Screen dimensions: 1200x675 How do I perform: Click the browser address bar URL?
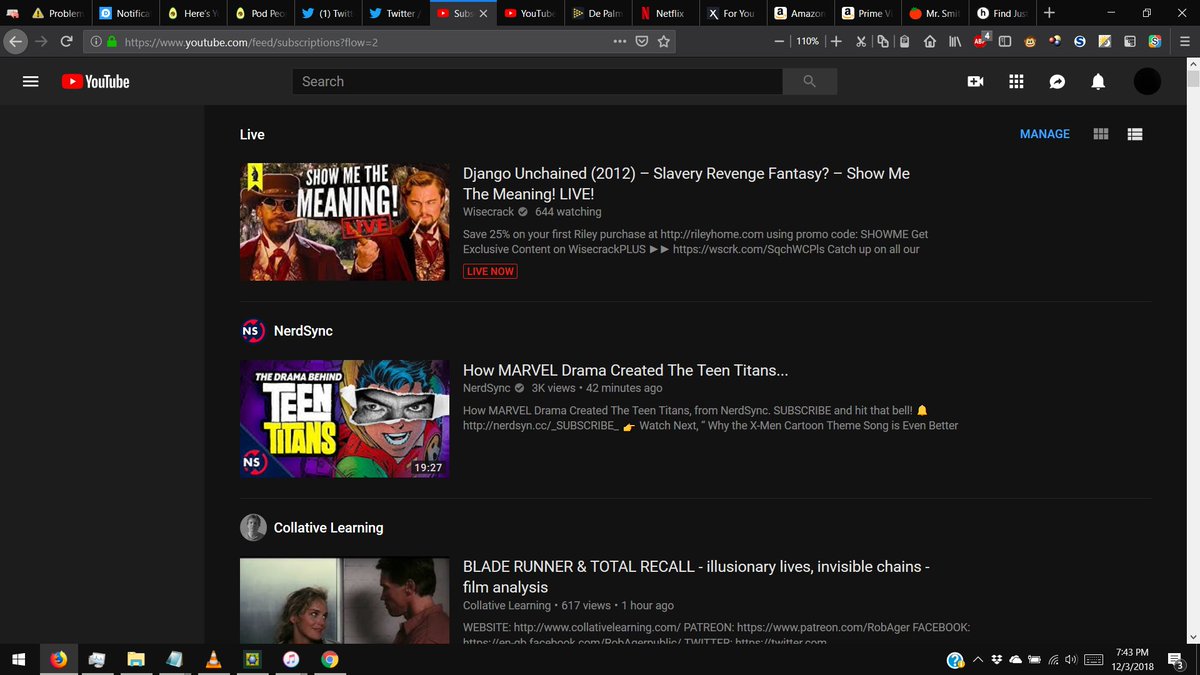(x=251, y=42)
